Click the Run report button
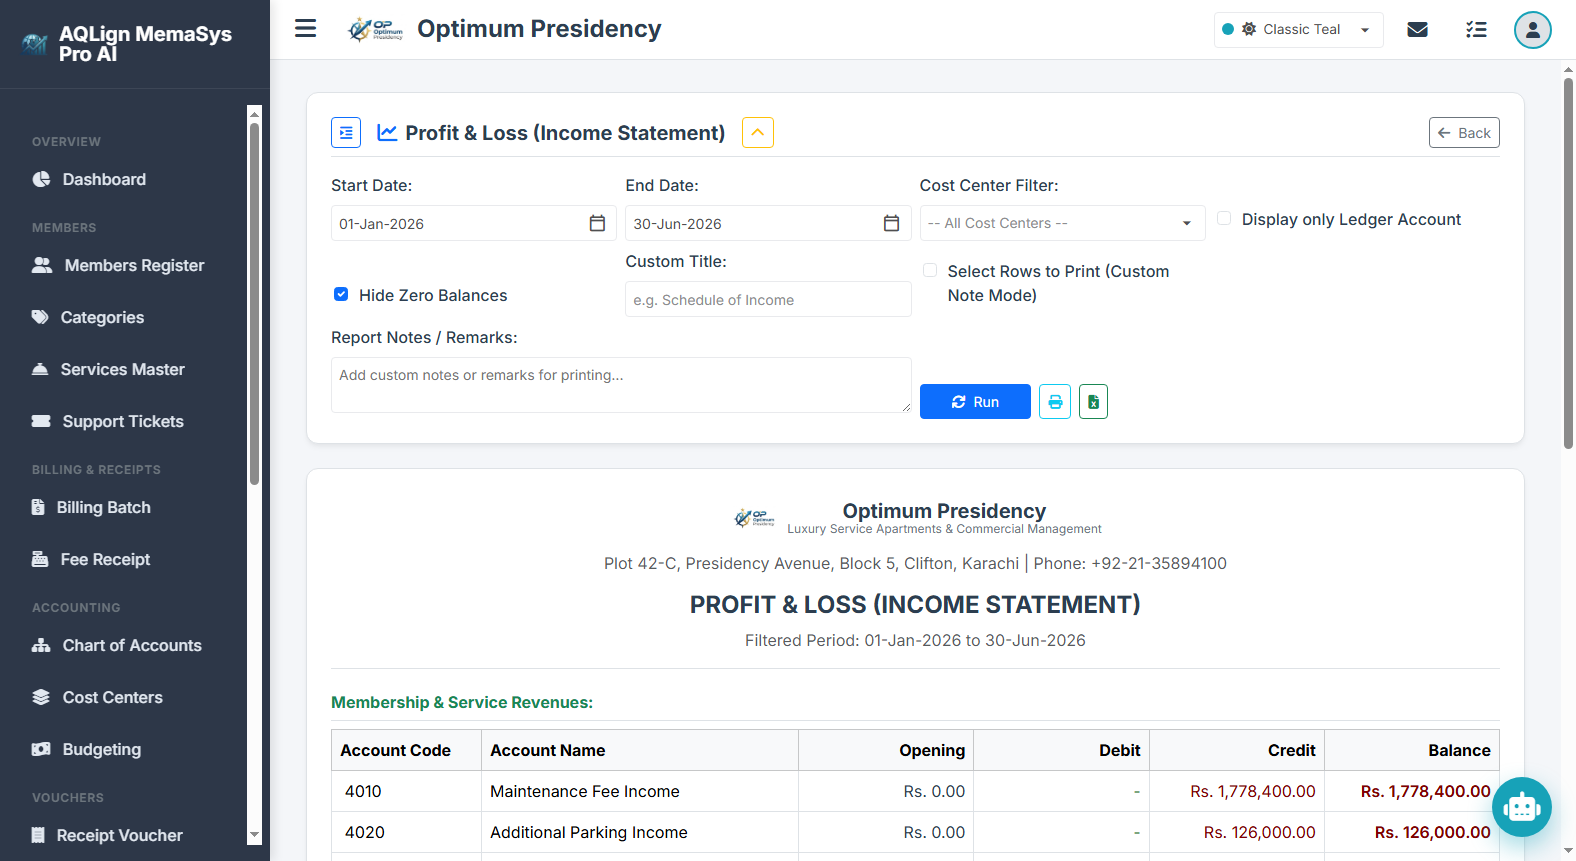This screenshot has height=861, width=1576. [x=975, y=401]
